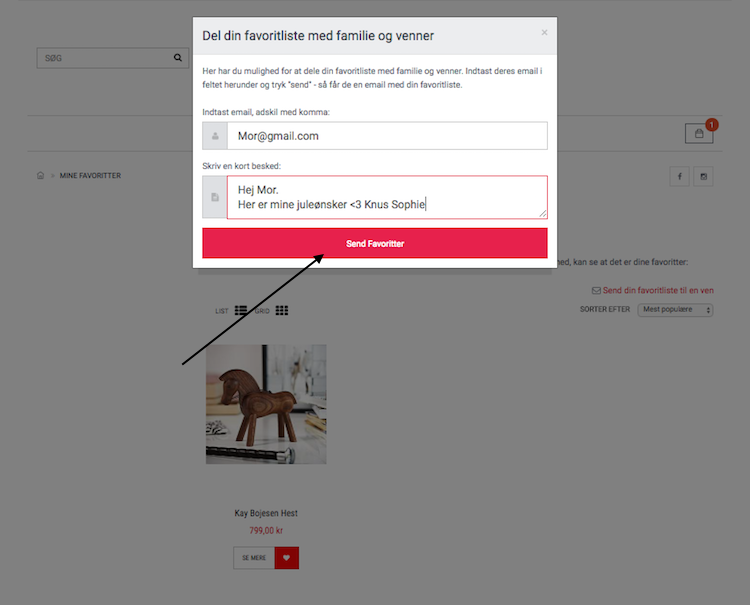Click the SØG search field
750x605 pixels.
point(105,58)
